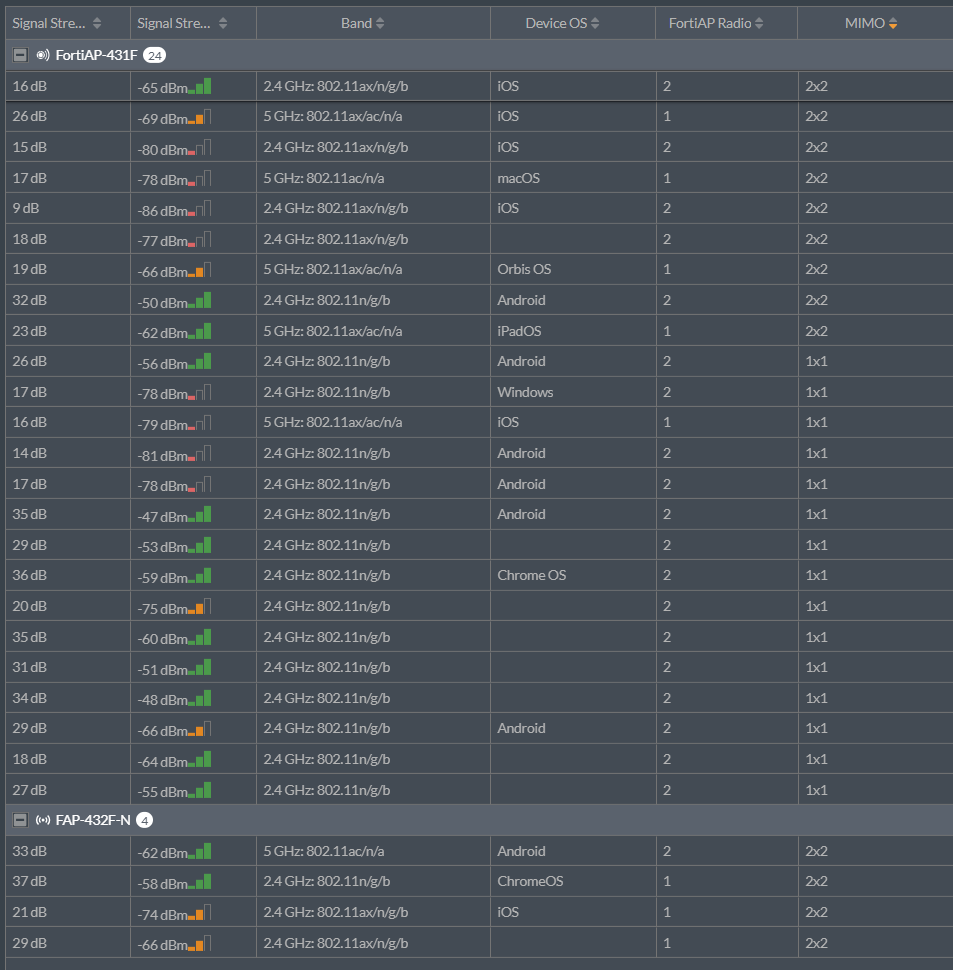953x970 pixels.
Task: Click 5 GHz: 802.11ac/n/a band in 33 dB row
Action: click(323, 851)
